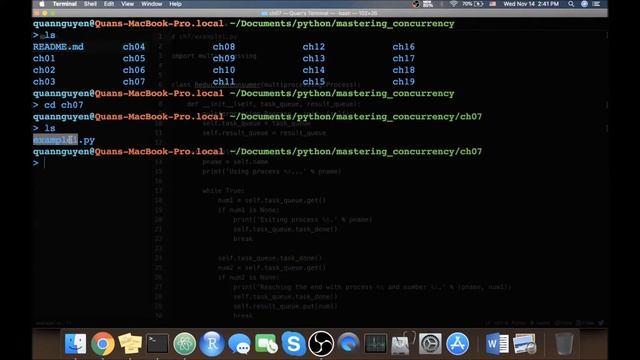This screenshot has width=640, height=360.
Task: Click the ch13 directory name
Action: (313, 58)
